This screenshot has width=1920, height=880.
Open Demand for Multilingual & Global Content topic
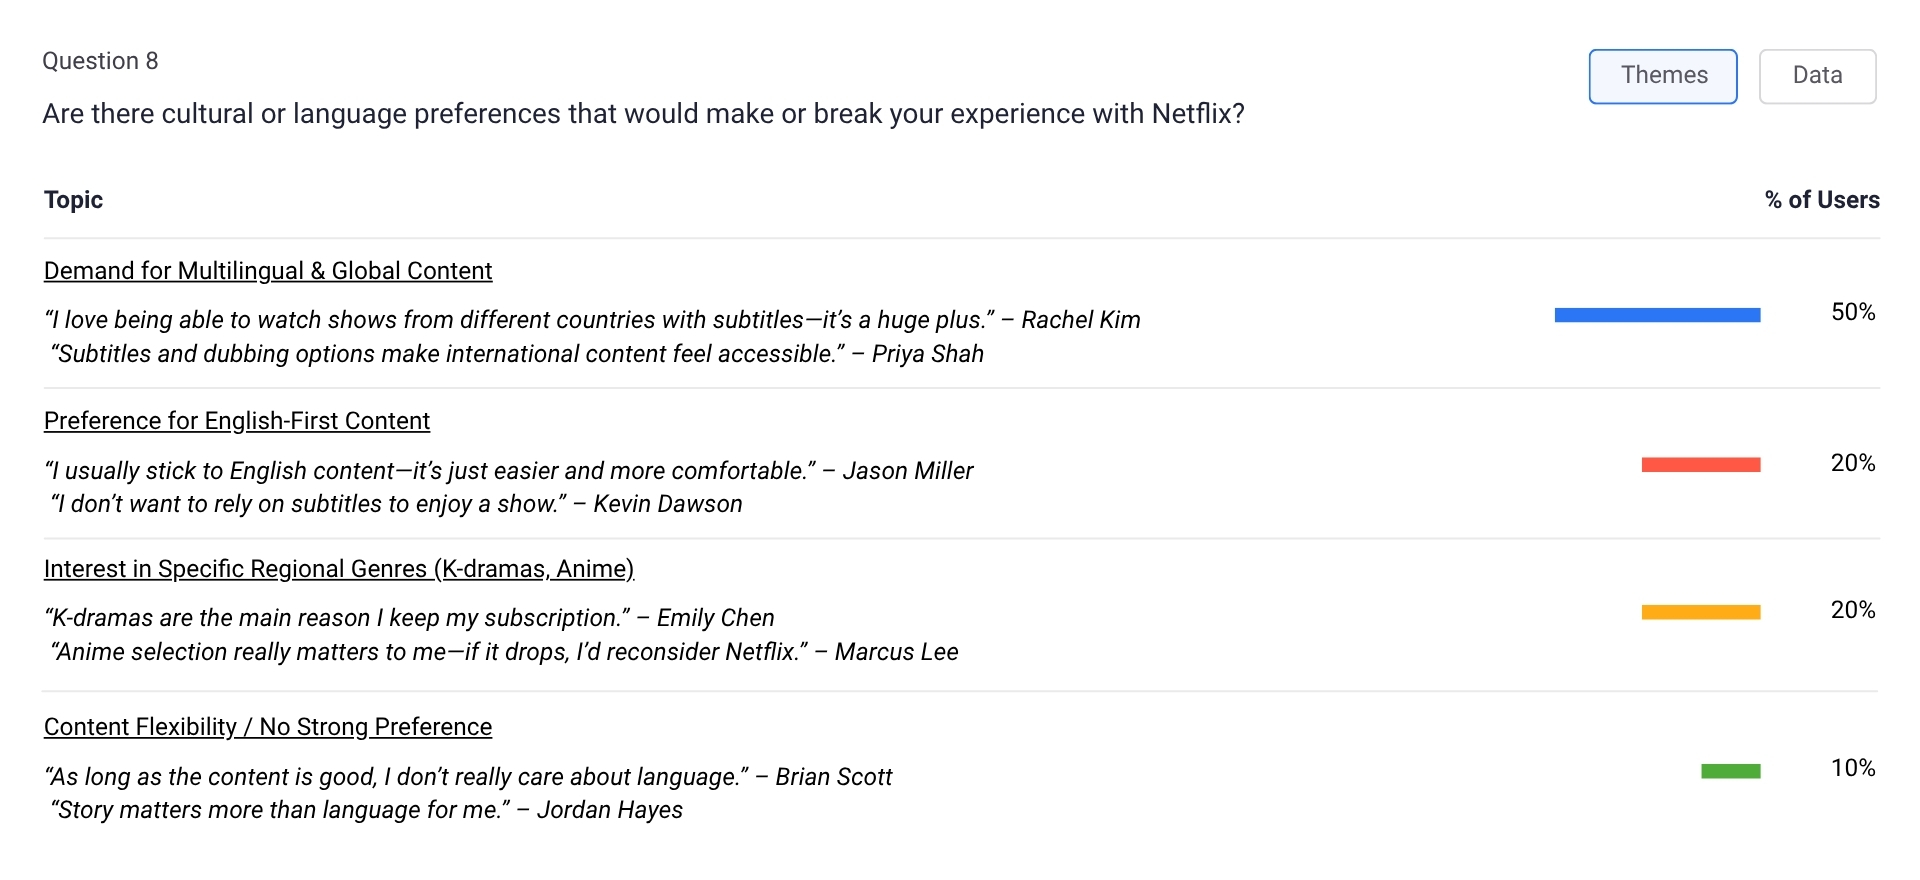tap(268, 271)
